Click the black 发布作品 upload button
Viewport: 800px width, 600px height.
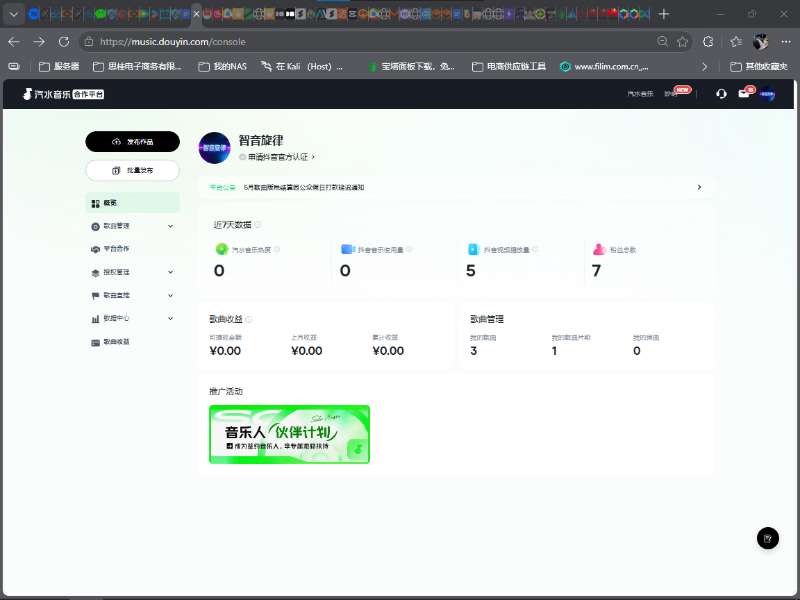click(x=133, y=141)
